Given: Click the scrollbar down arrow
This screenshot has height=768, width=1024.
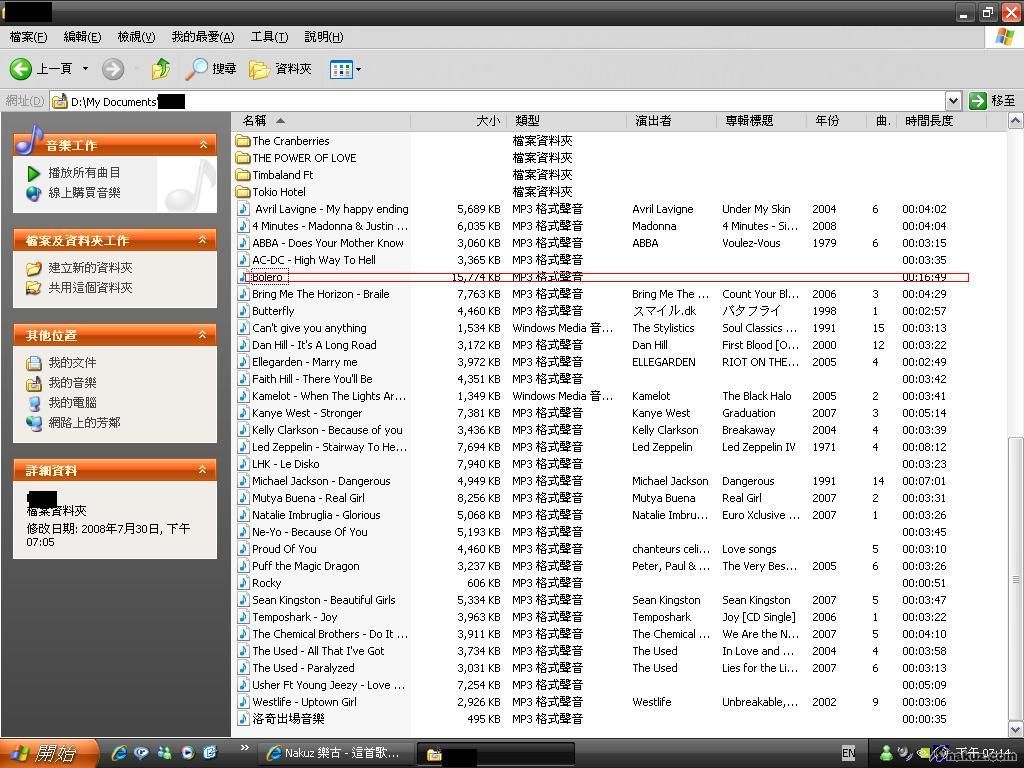Looking at the screenshot, I should click(x=1016, y=728).
